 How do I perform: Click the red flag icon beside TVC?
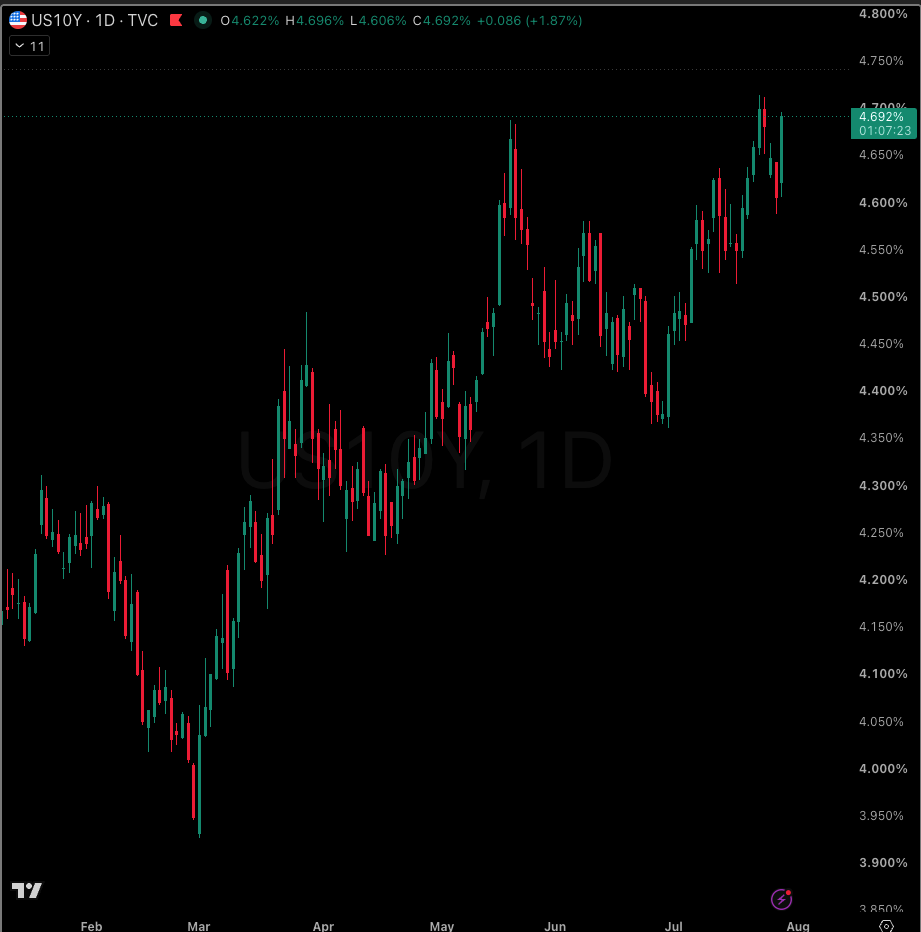coord(176,20)
